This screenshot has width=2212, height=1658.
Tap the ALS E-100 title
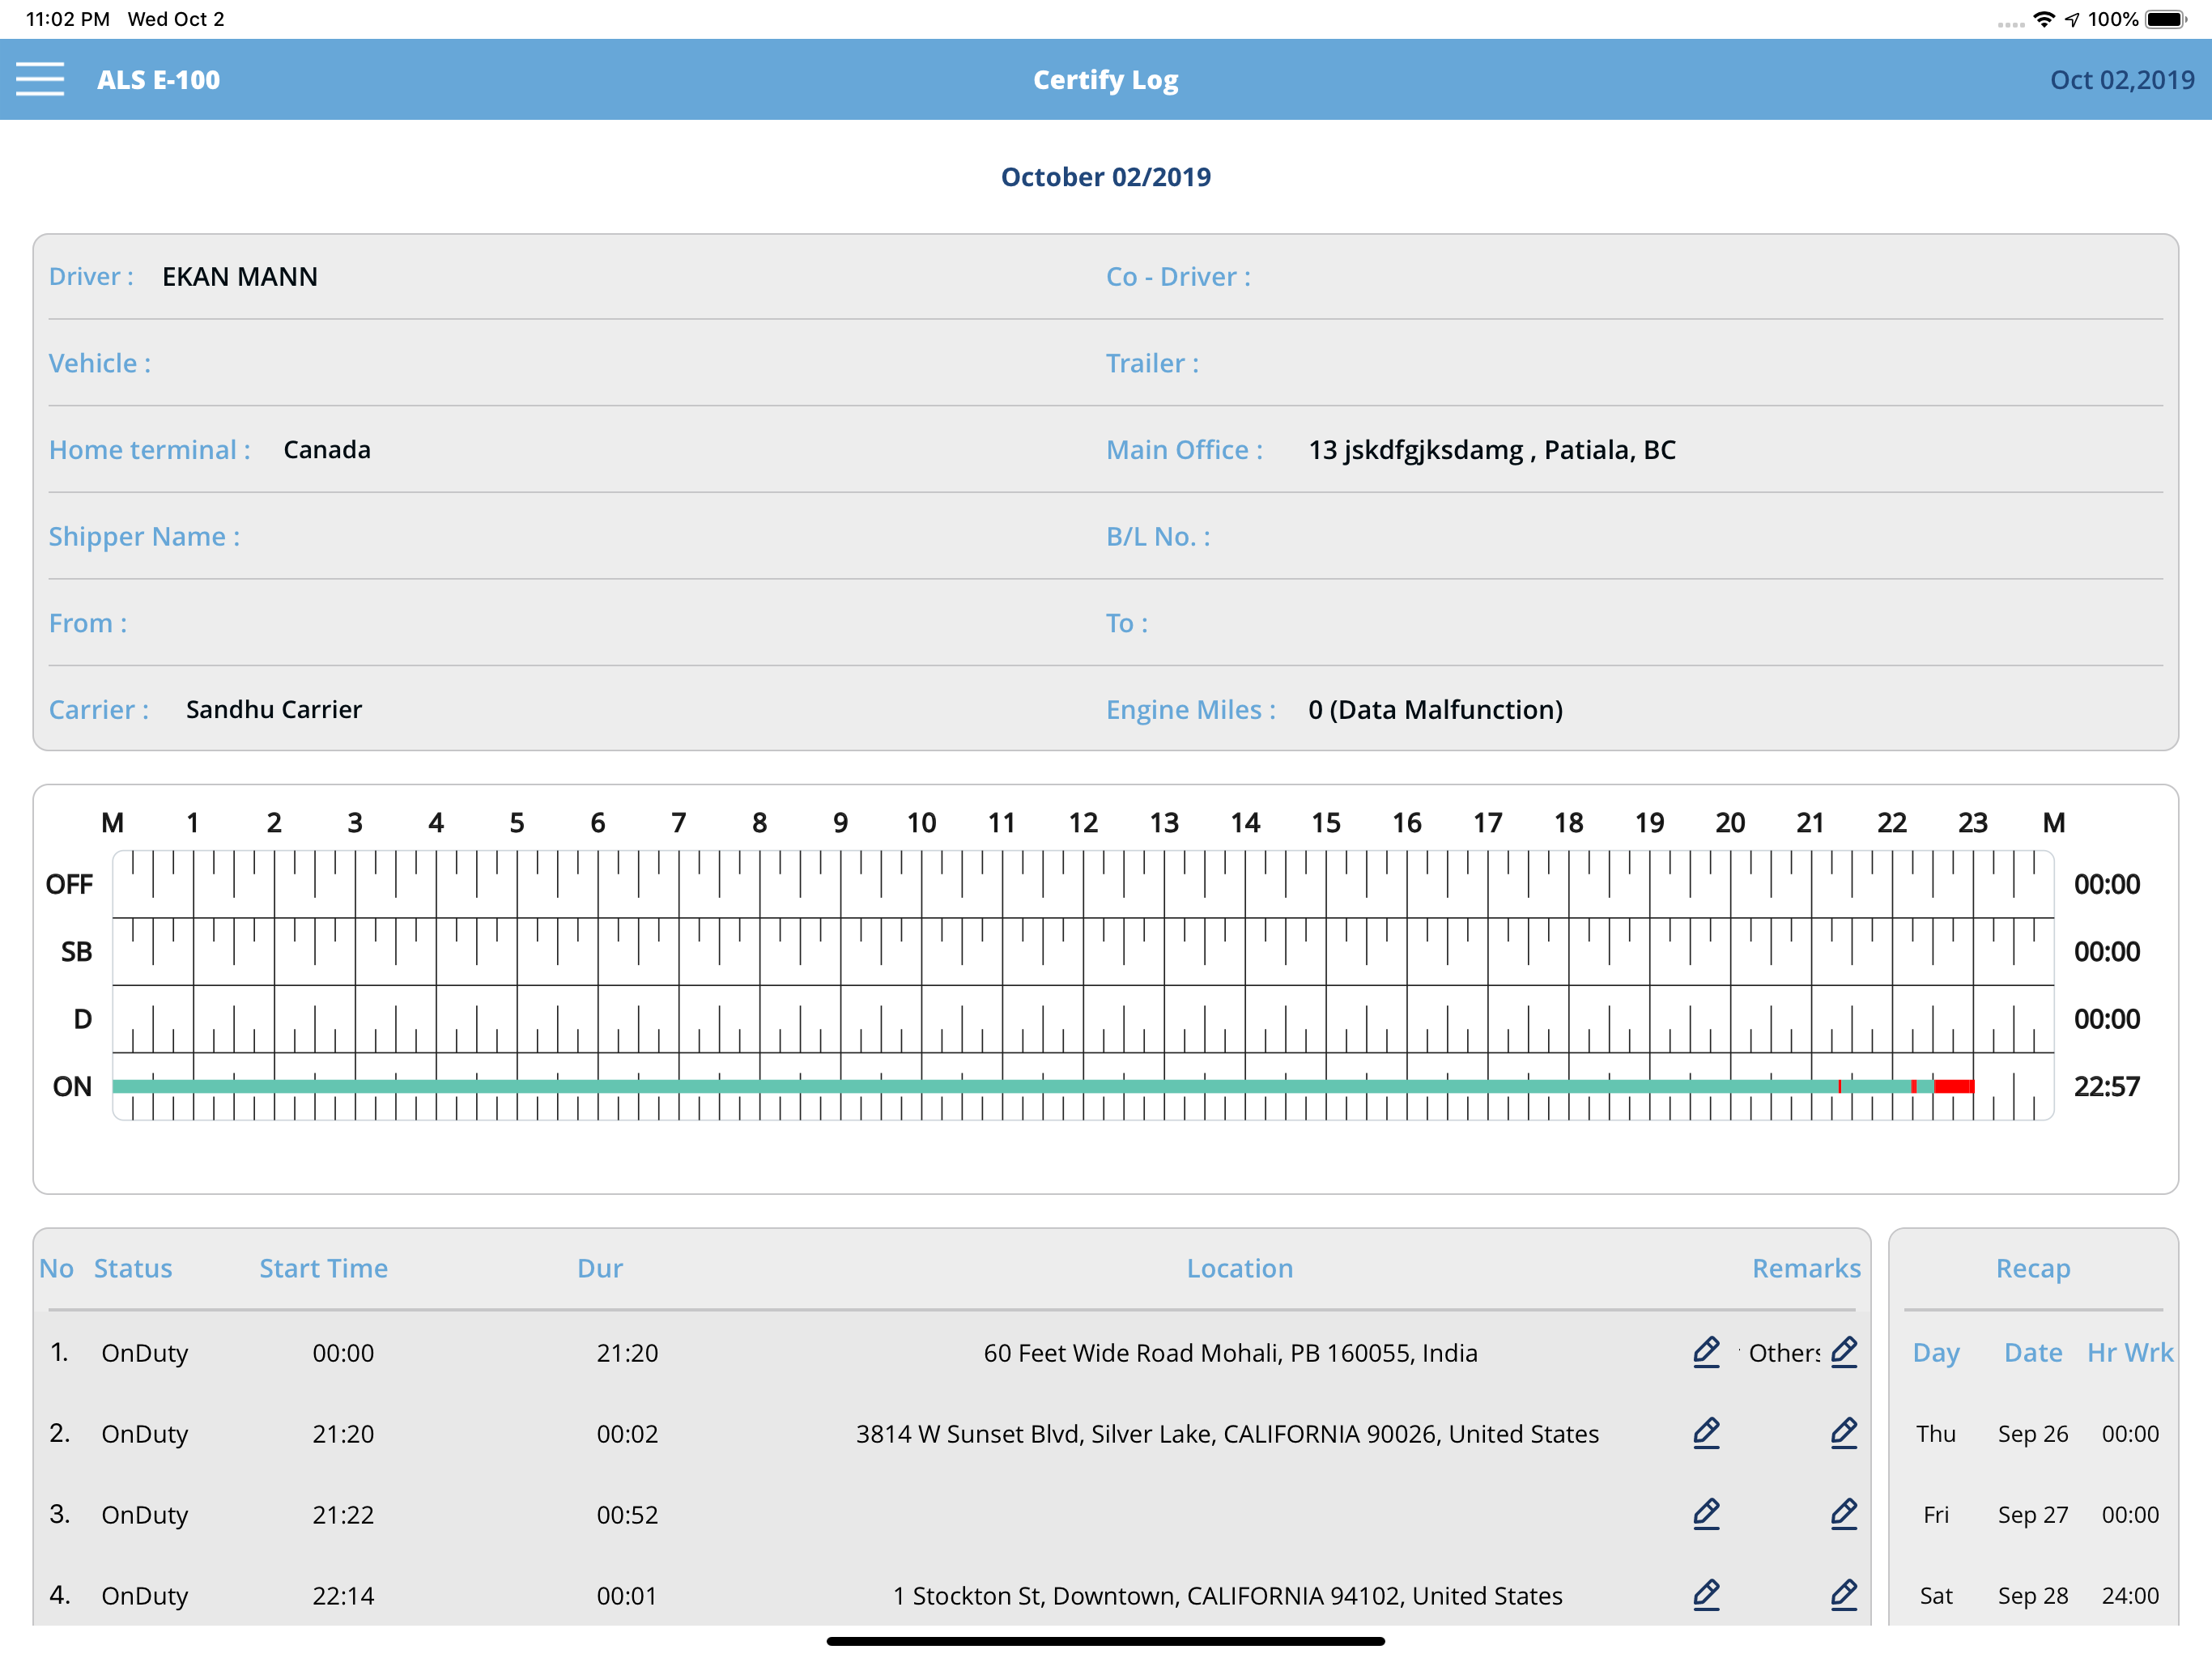158,80
